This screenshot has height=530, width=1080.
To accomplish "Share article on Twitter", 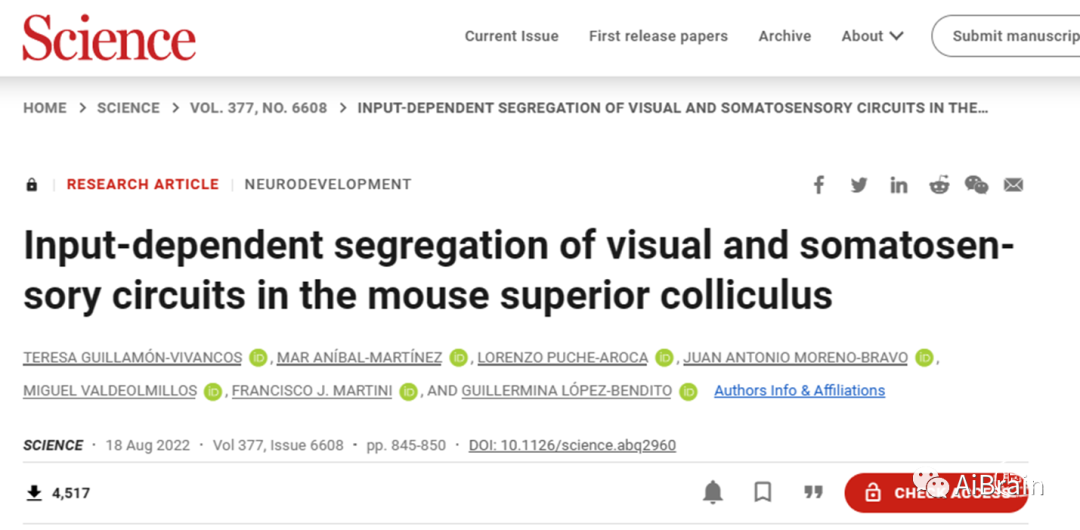I will pyautogui.click(x=859, y=184).
